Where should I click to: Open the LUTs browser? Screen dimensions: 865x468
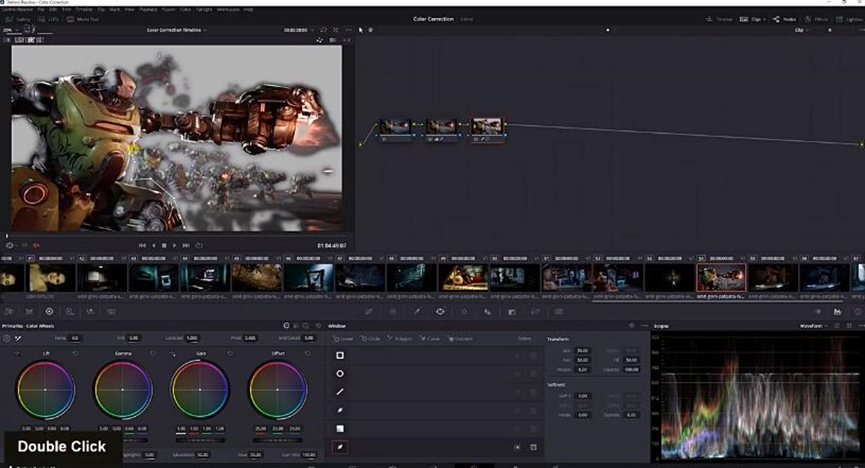click(49, 19)
